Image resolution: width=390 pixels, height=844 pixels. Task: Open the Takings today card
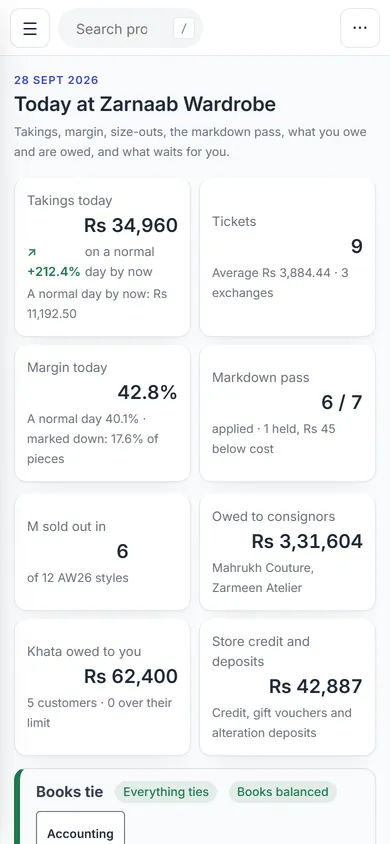point(102,257)
